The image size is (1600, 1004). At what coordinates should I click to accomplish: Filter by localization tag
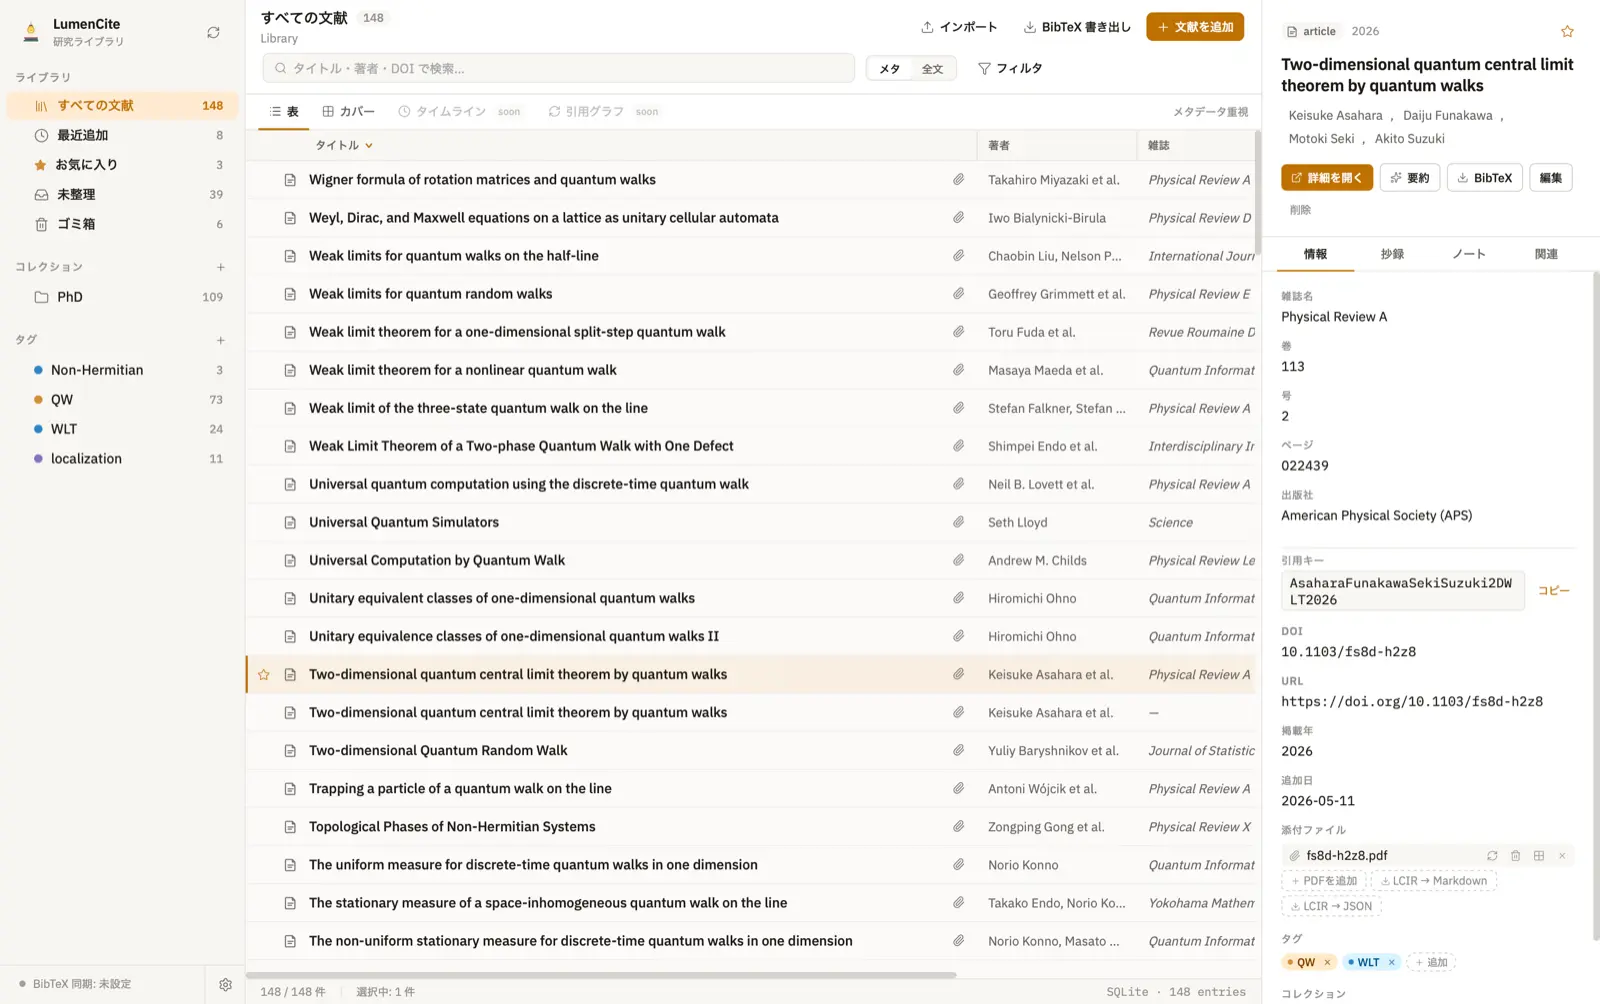click(x=123, y=459)
